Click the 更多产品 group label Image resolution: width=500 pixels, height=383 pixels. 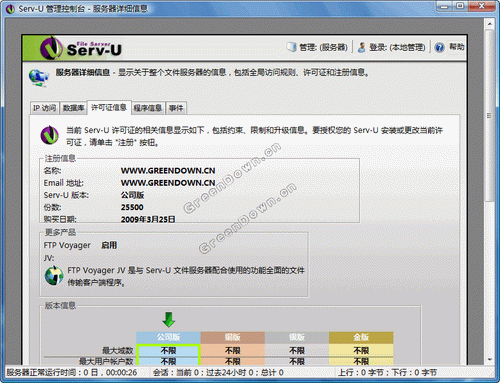[60, 232]
